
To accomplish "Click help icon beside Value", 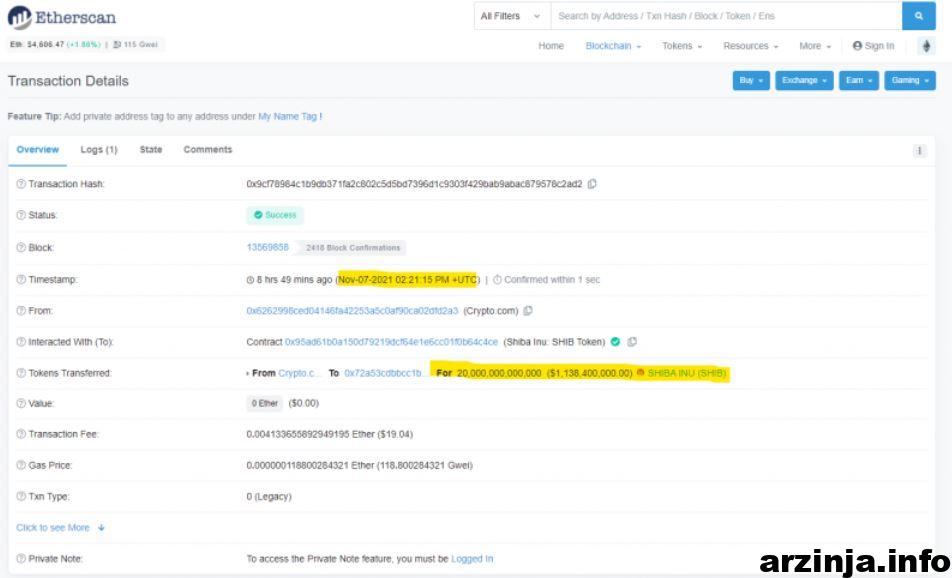I will [21, 403].
